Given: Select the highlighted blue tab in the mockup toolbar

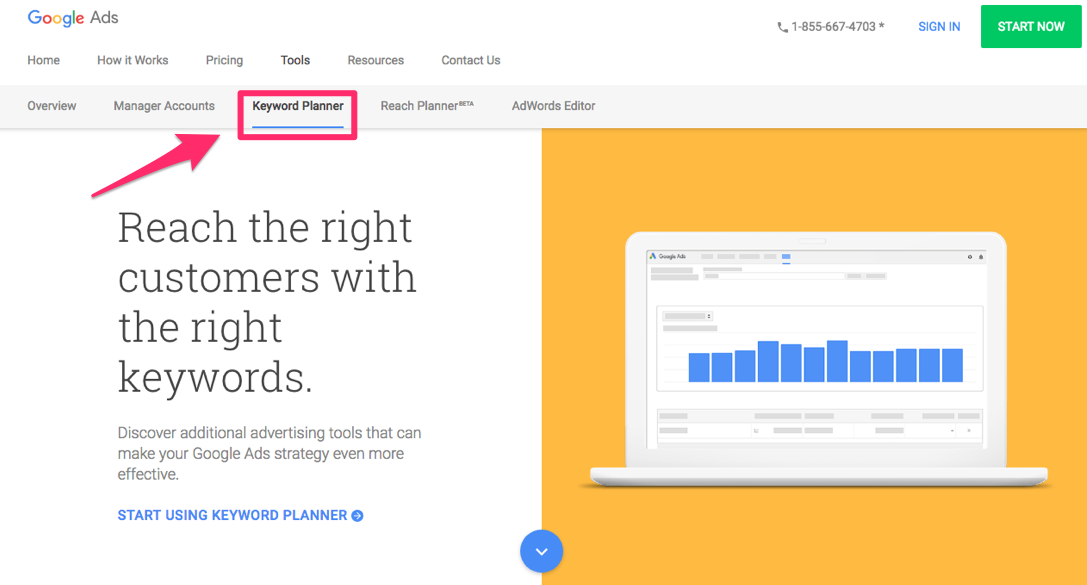Looking at the screenshot, I should click(786, 256).
